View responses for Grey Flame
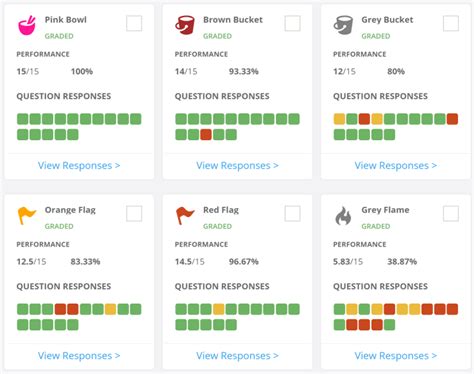Screen dimensions: 474x374 click(396, 356)
